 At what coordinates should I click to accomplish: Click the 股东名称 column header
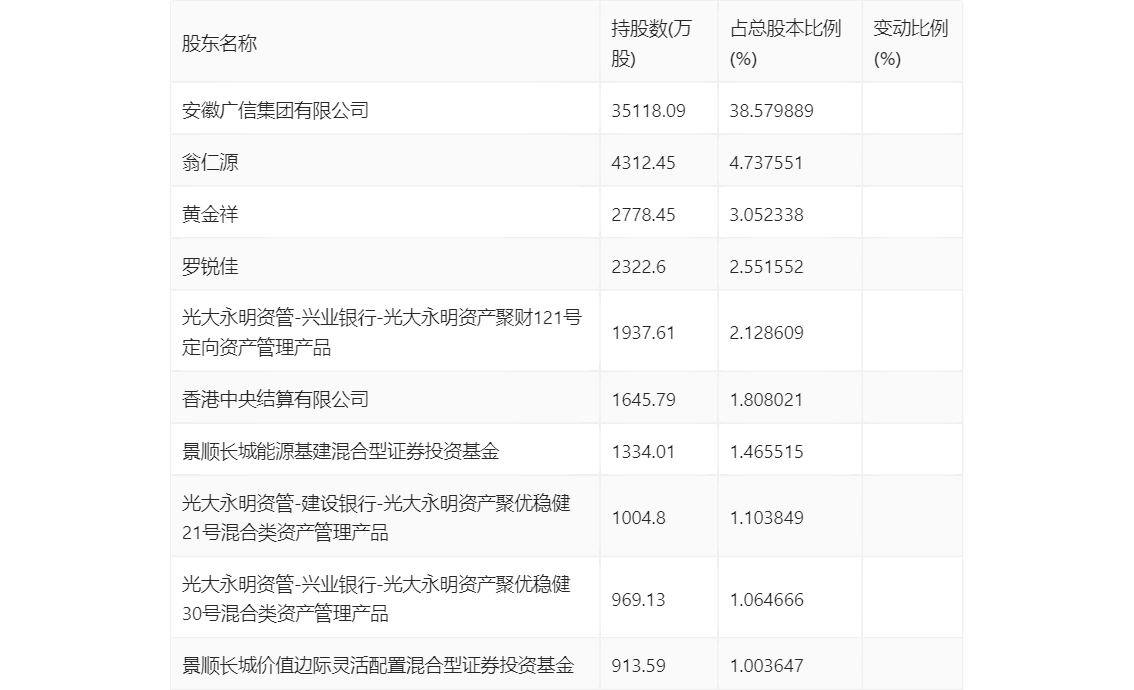pos(219,43)
